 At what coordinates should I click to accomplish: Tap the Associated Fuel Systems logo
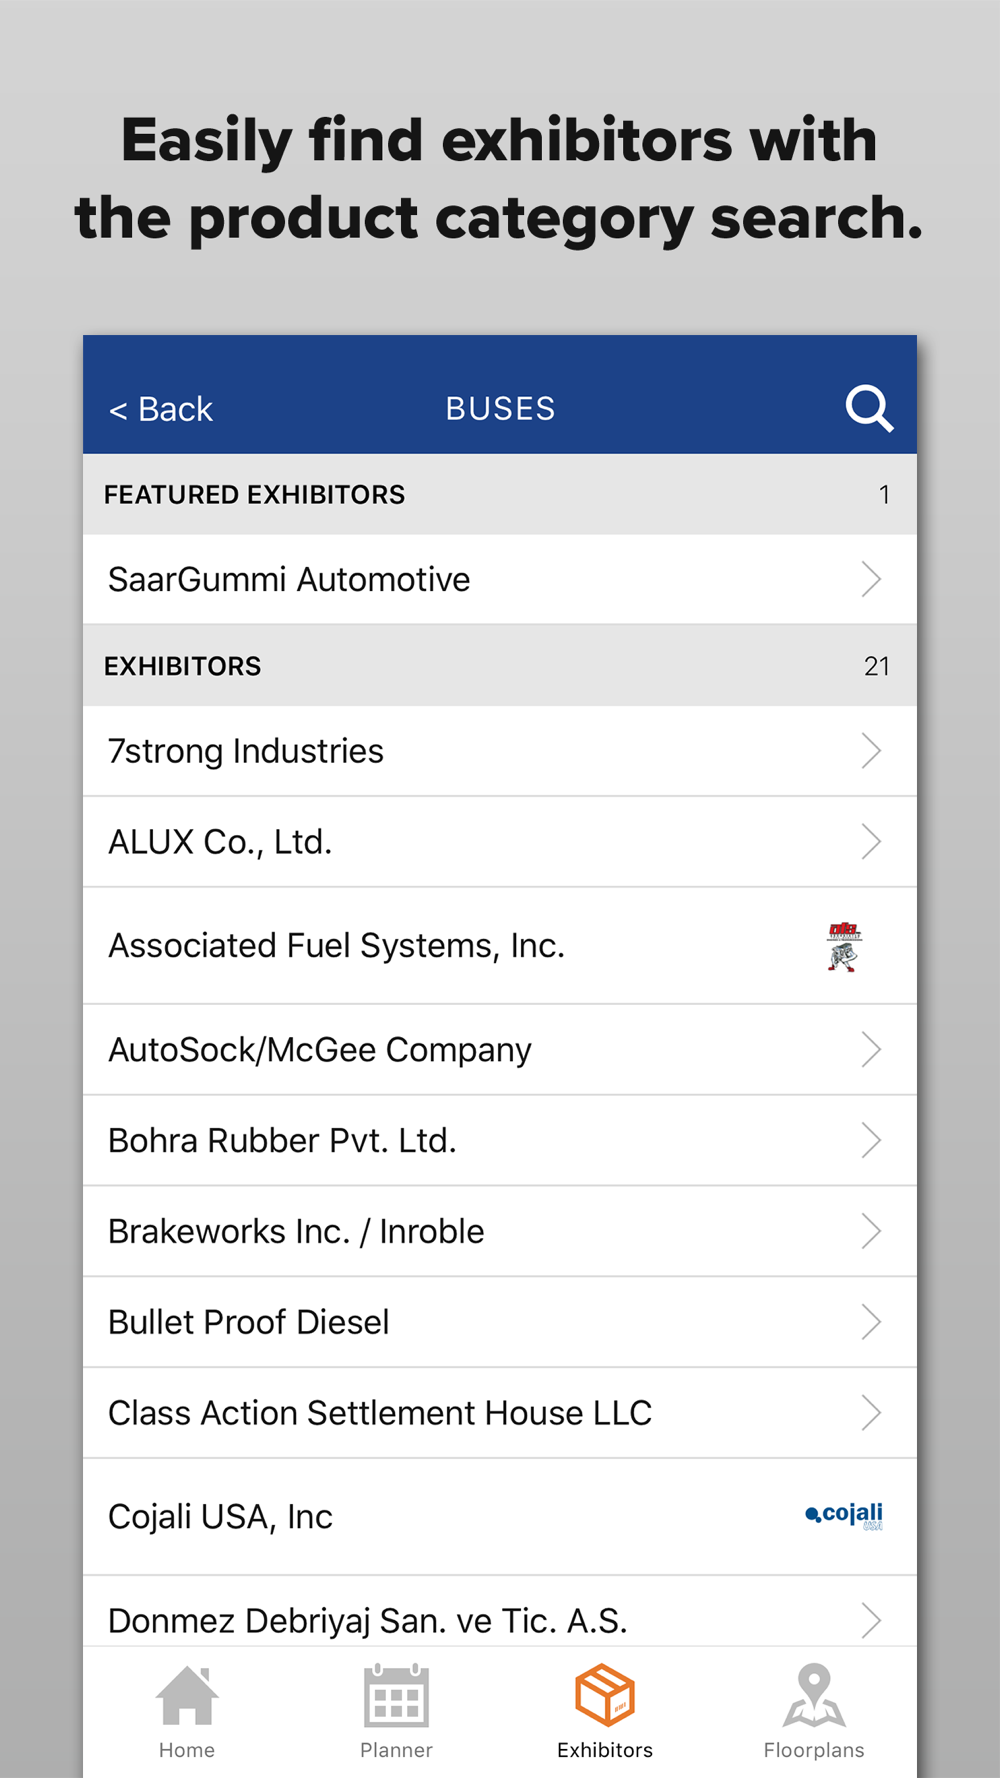tap(843, 946)
